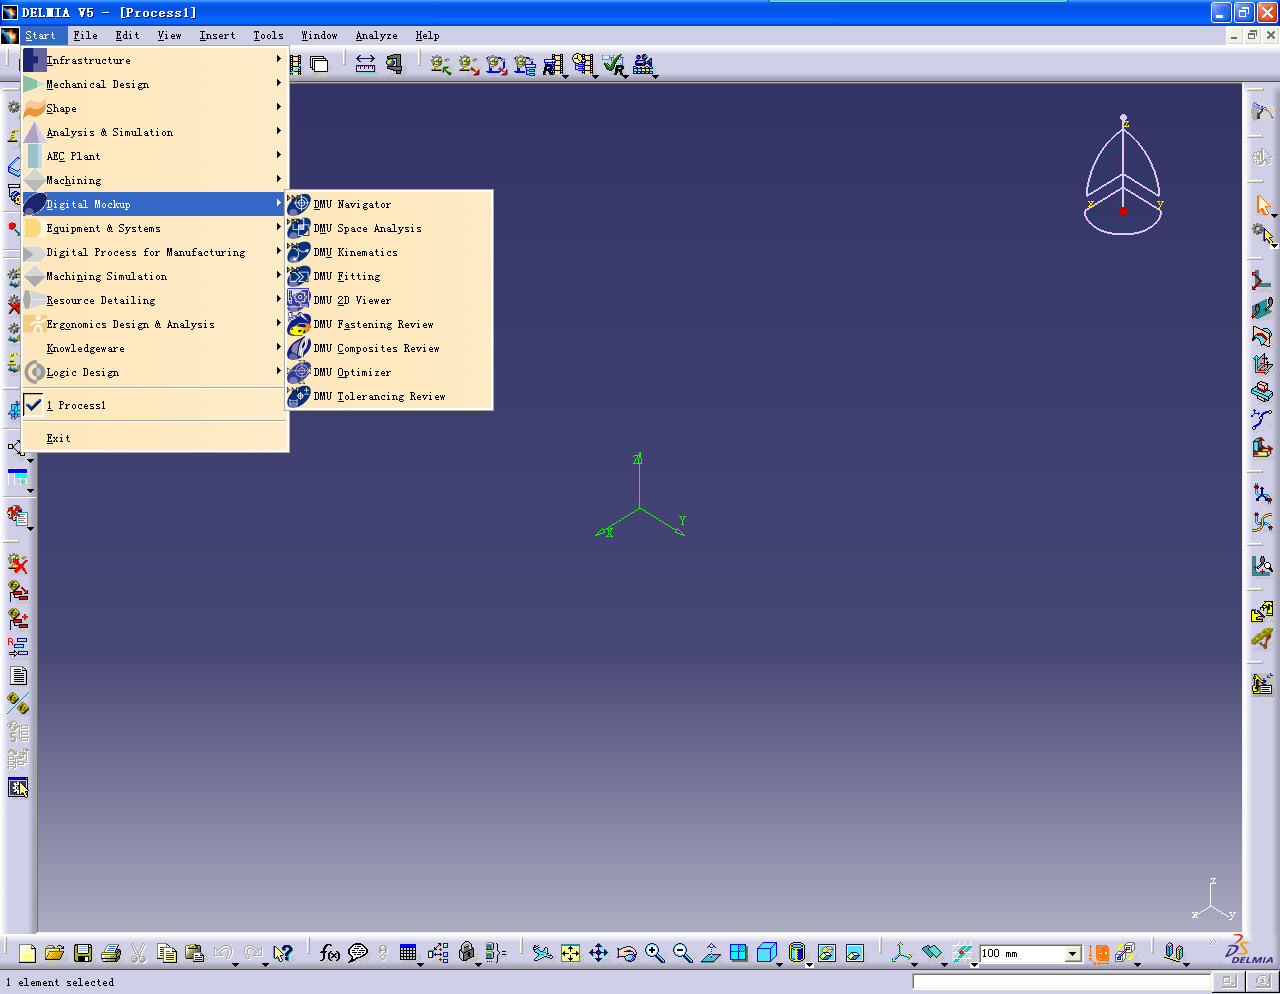Expand the Machining Simulation submenu

(155, 276)
